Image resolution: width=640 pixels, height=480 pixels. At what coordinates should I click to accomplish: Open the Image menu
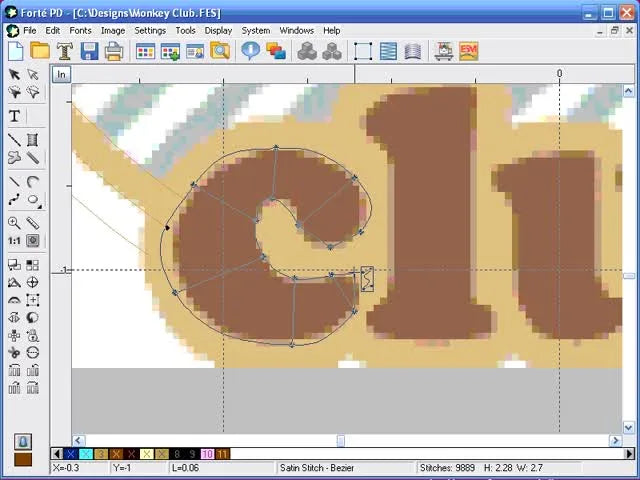[x=113, y=31]
